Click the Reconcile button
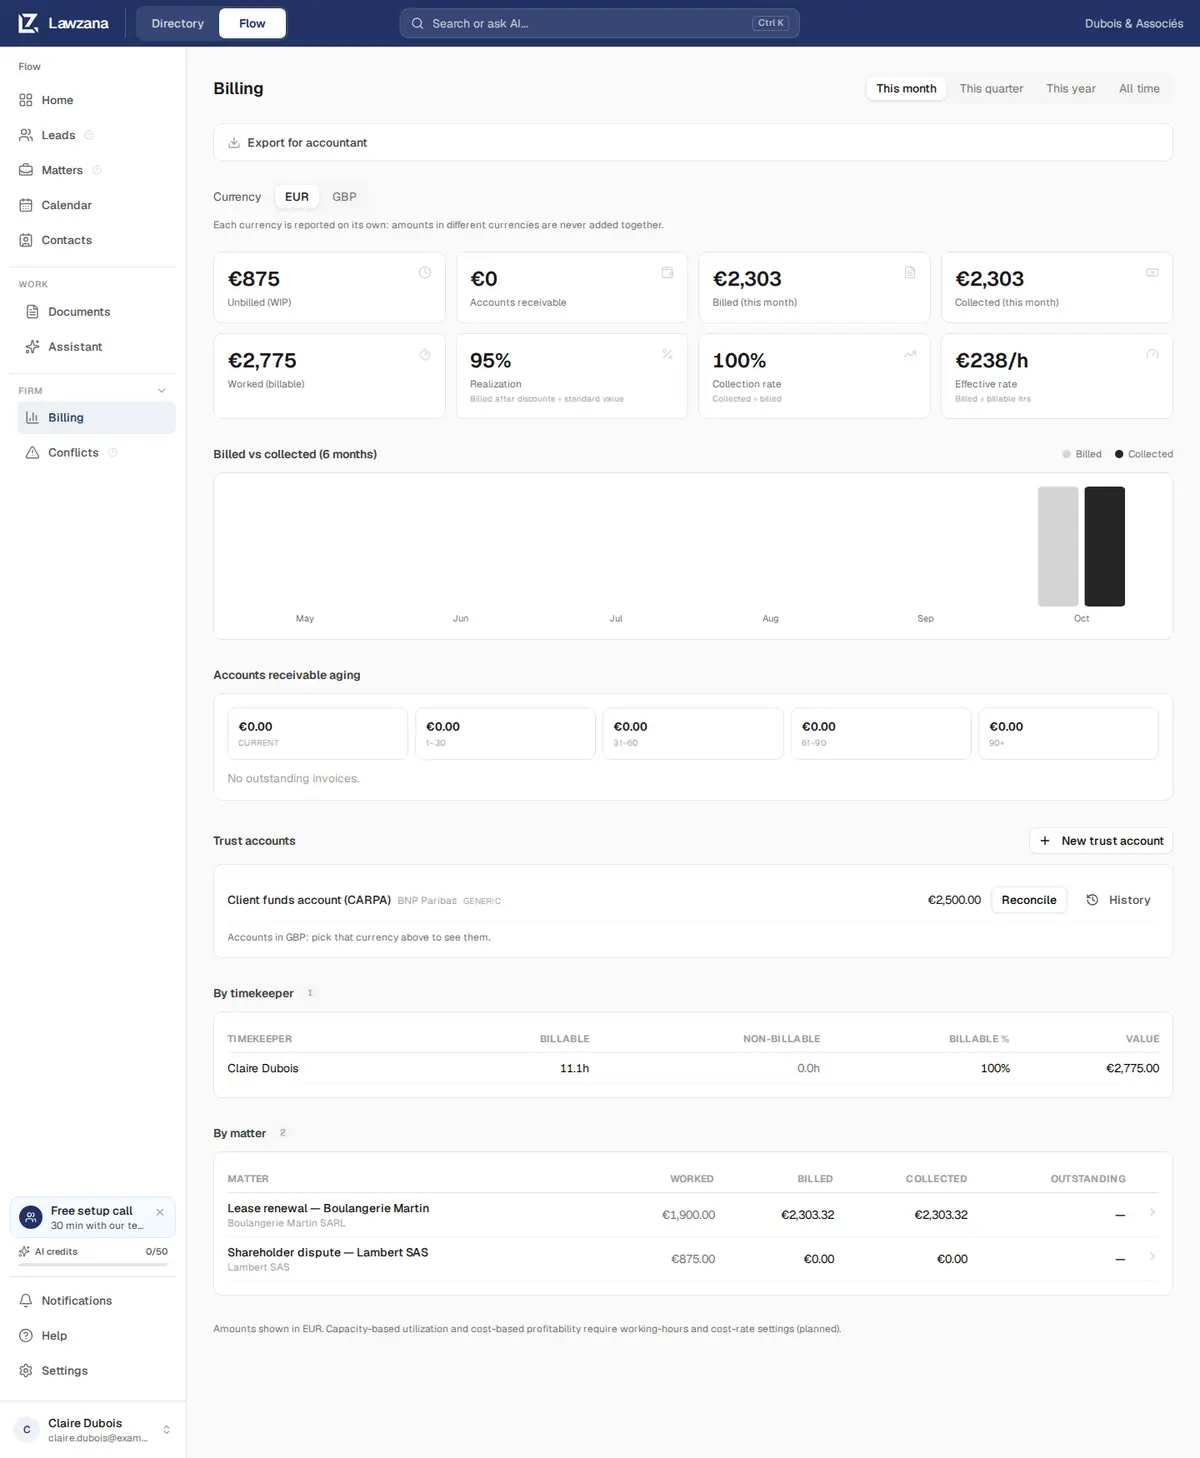Screen dimensions: 1200x1458 pyautogui.click(x=1029, y=900)
